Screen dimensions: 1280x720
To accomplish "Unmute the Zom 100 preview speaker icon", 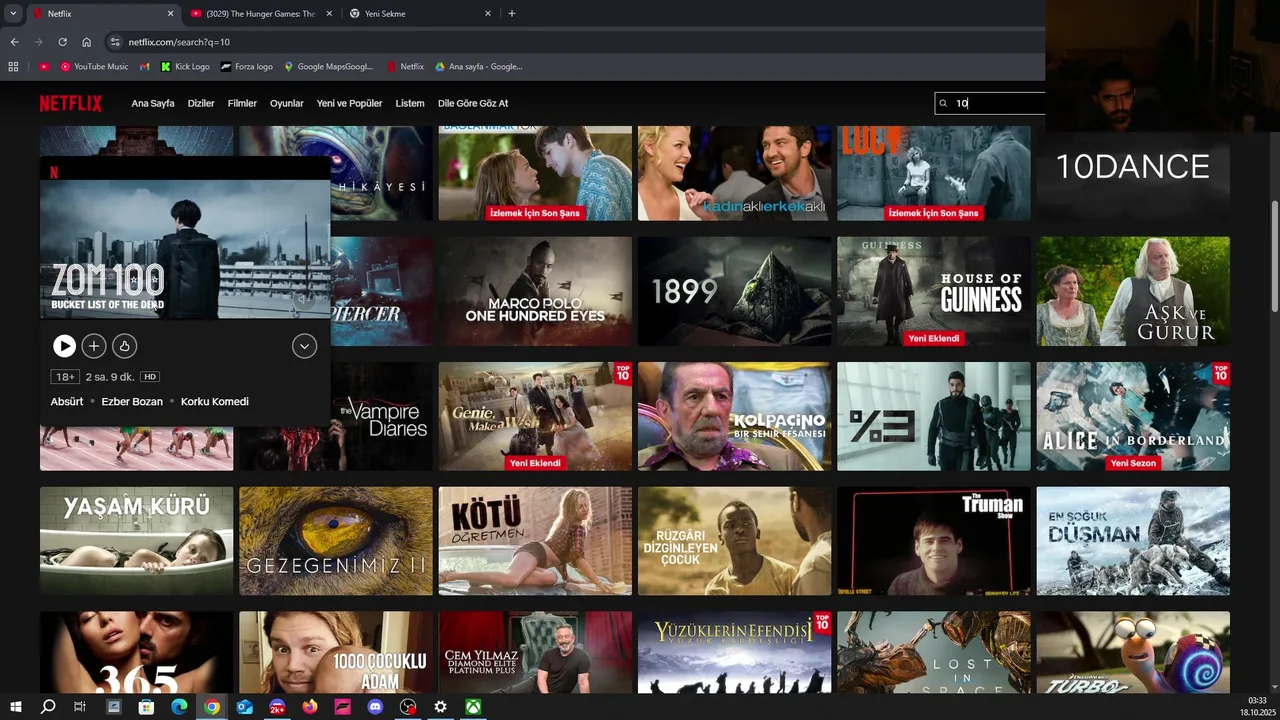I will 303,297.
